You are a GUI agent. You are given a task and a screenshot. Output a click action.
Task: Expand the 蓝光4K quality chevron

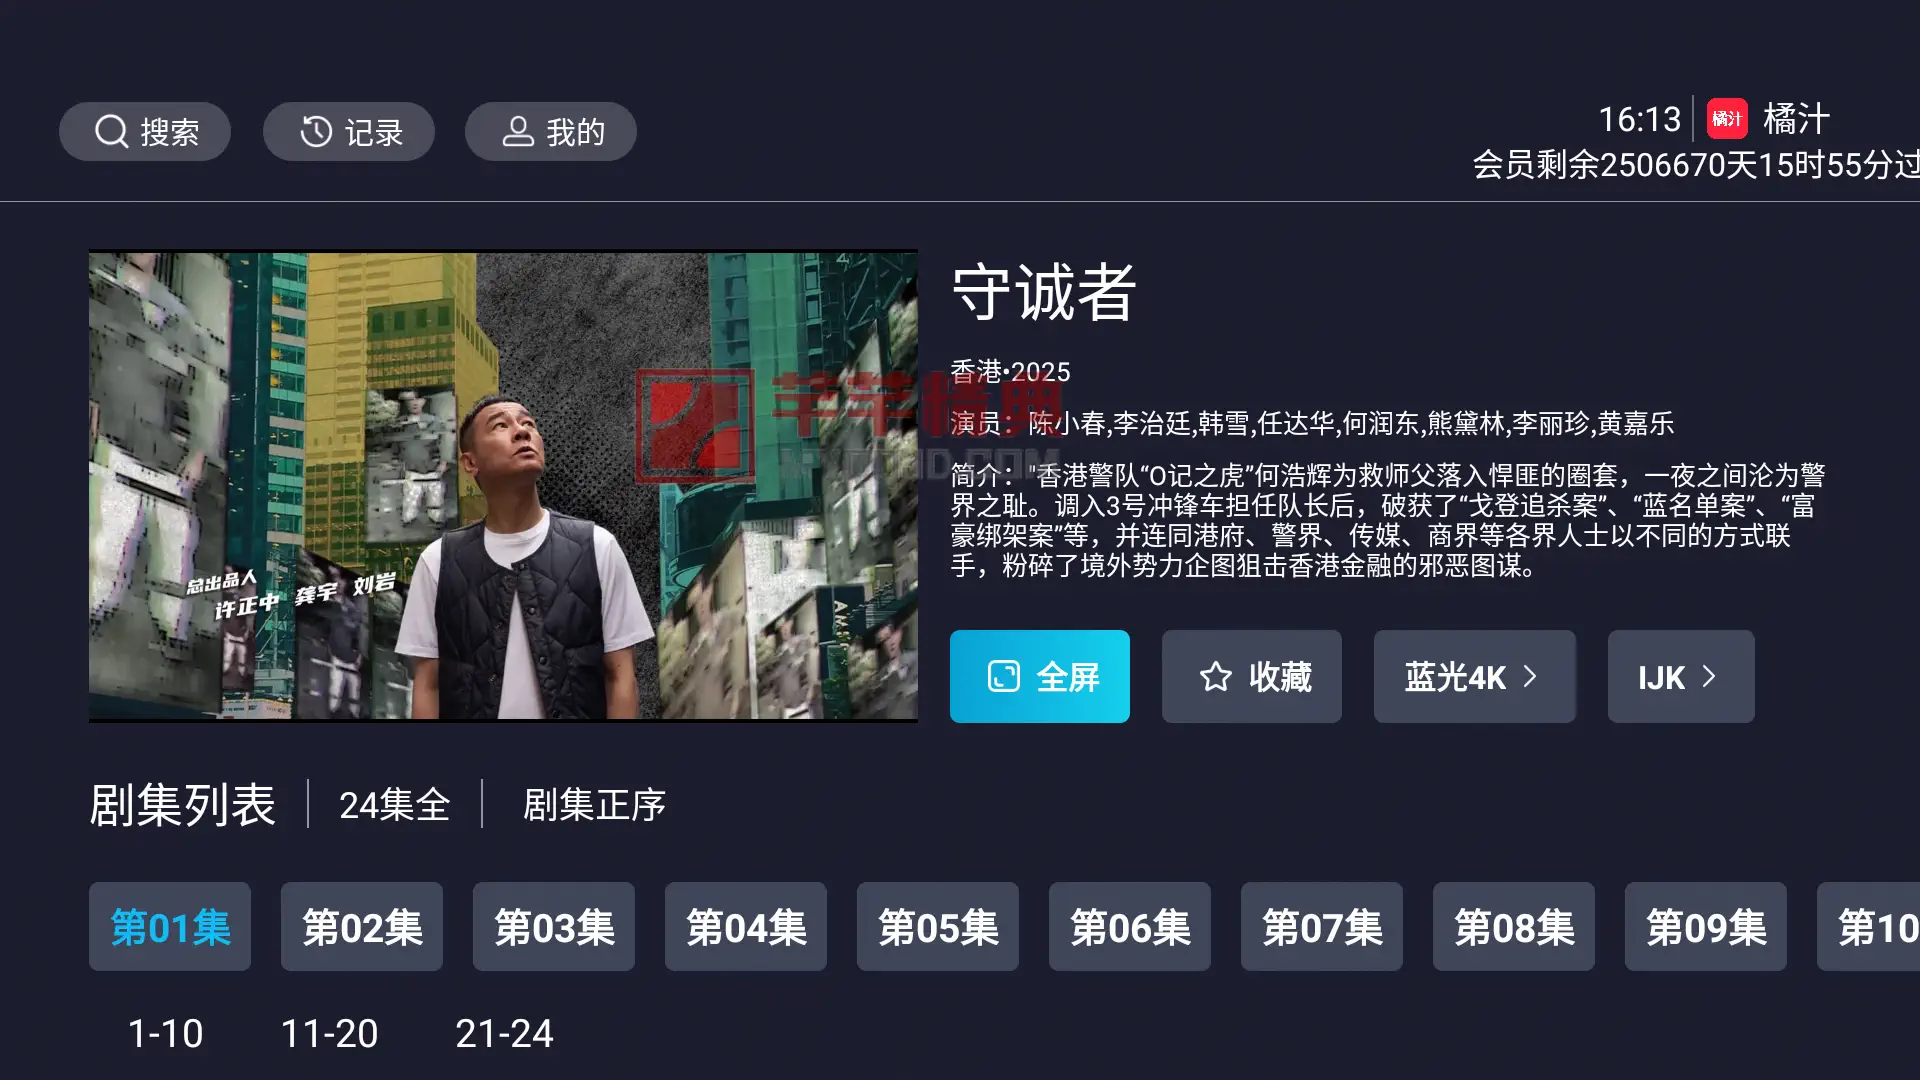coord(1530,676)
